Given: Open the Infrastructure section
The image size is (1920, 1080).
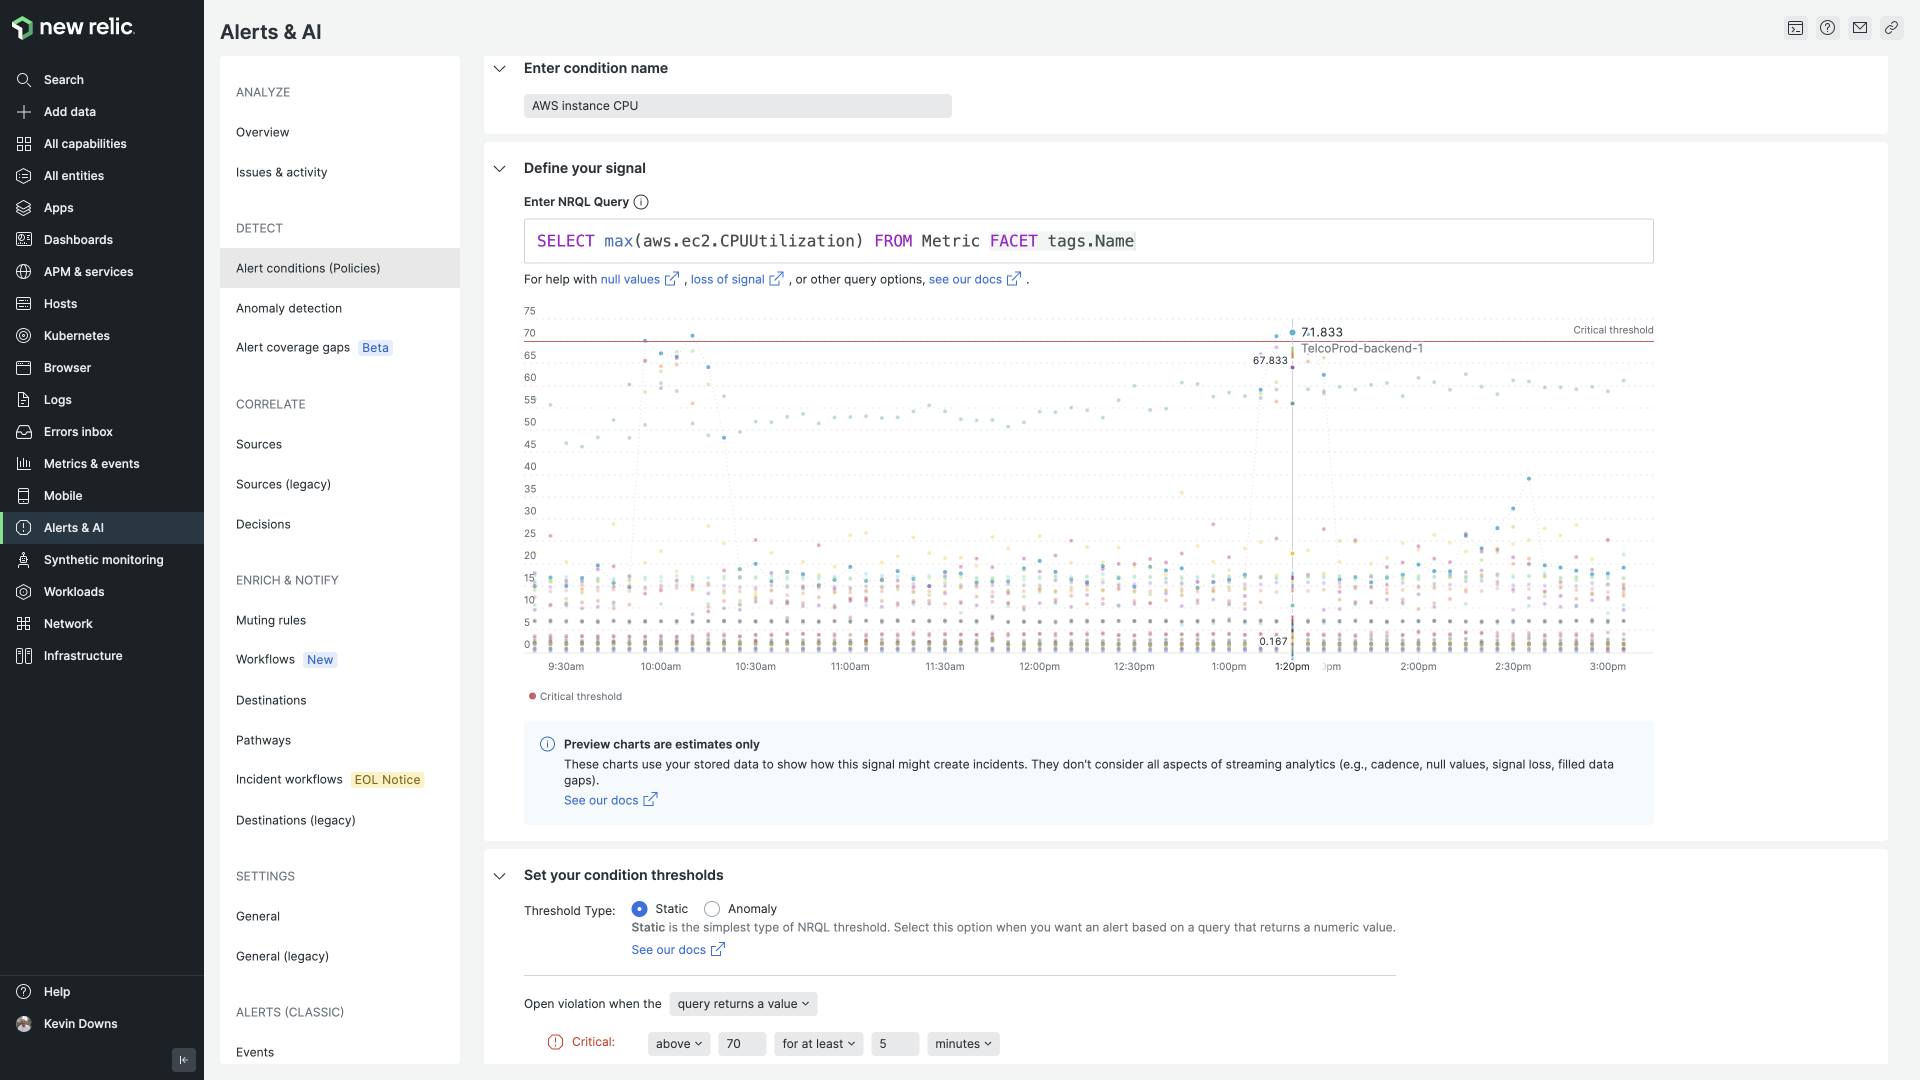Looking at the screenshot, I should (x=81, y=655).
